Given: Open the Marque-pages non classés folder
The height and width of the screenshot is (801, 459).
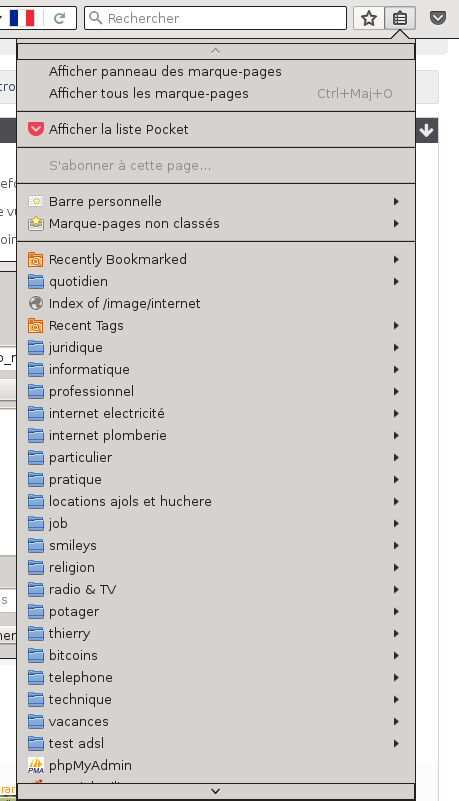Looking at the screenshot, I should pos(216,224).
